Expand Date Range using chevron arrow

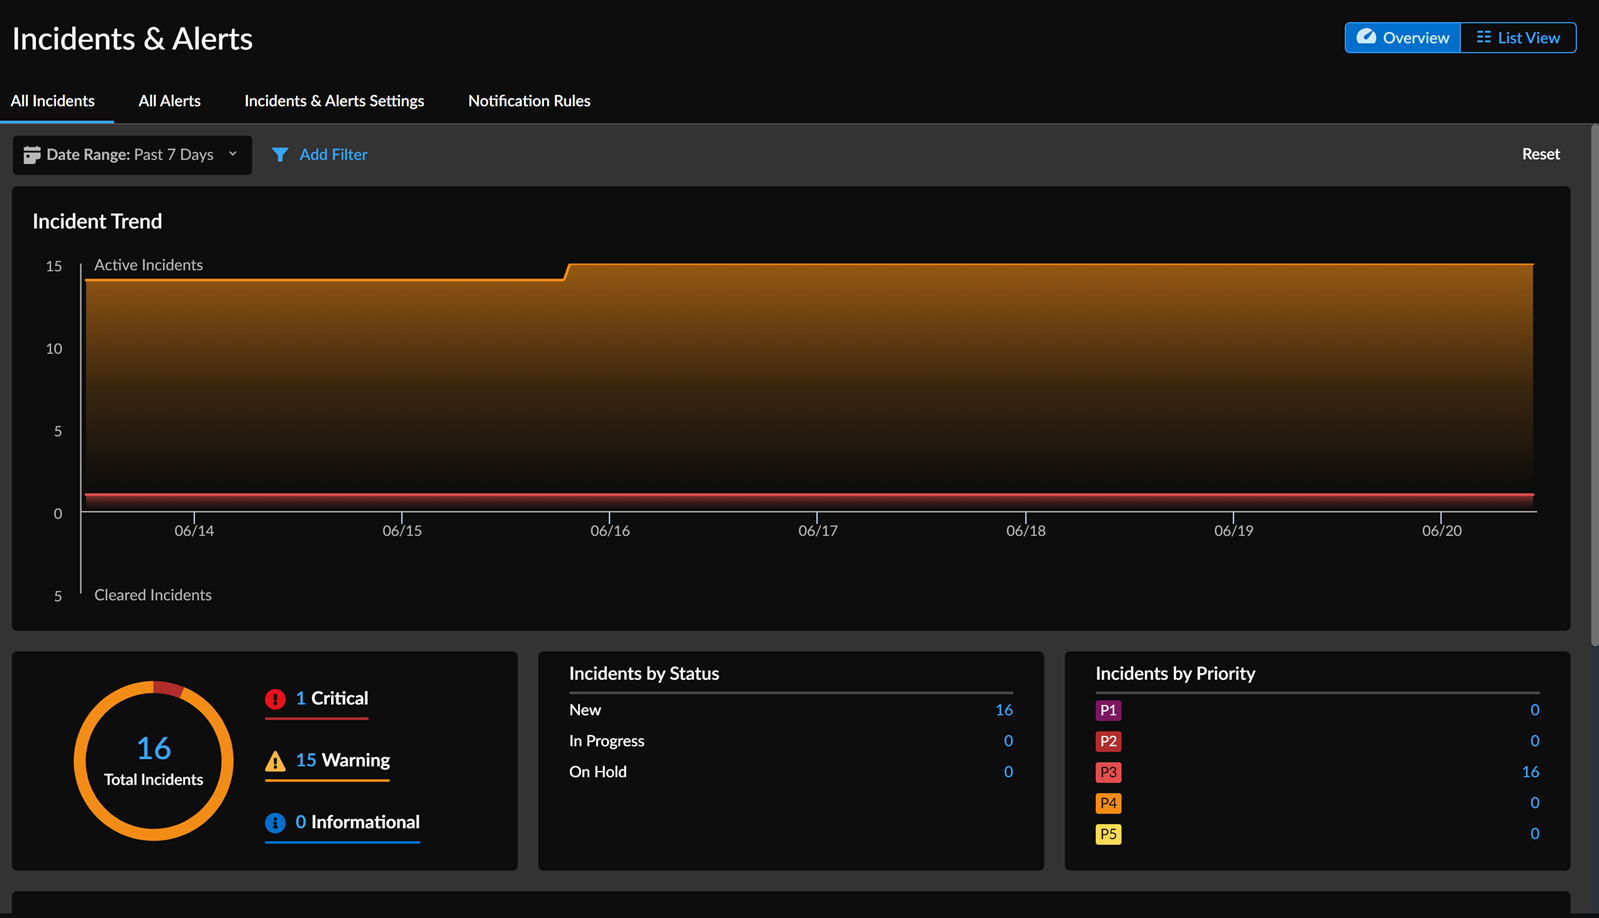(x=233, y=154)
